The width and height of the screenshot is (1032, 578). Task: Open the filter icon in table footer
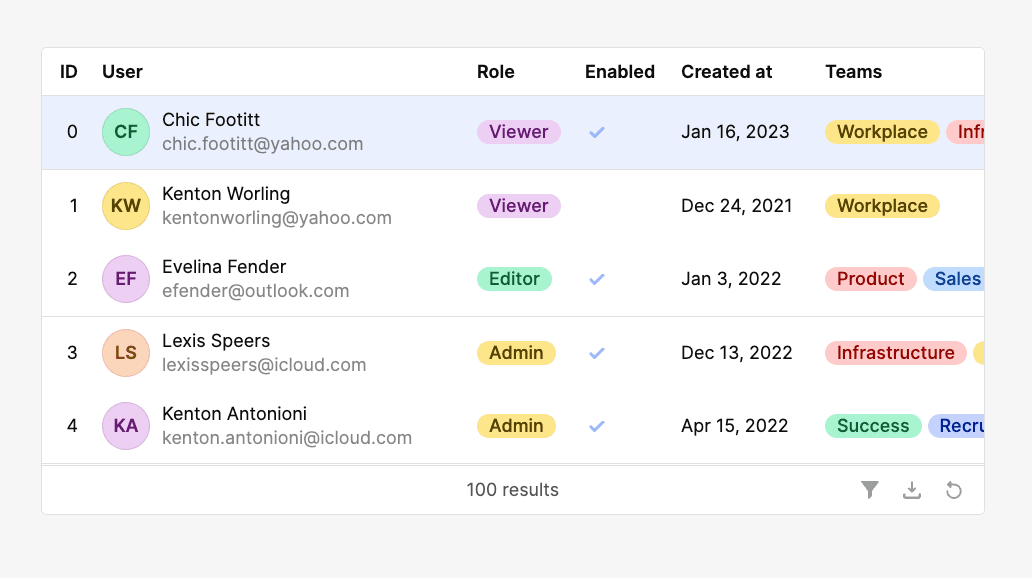[x=870, y=490]
